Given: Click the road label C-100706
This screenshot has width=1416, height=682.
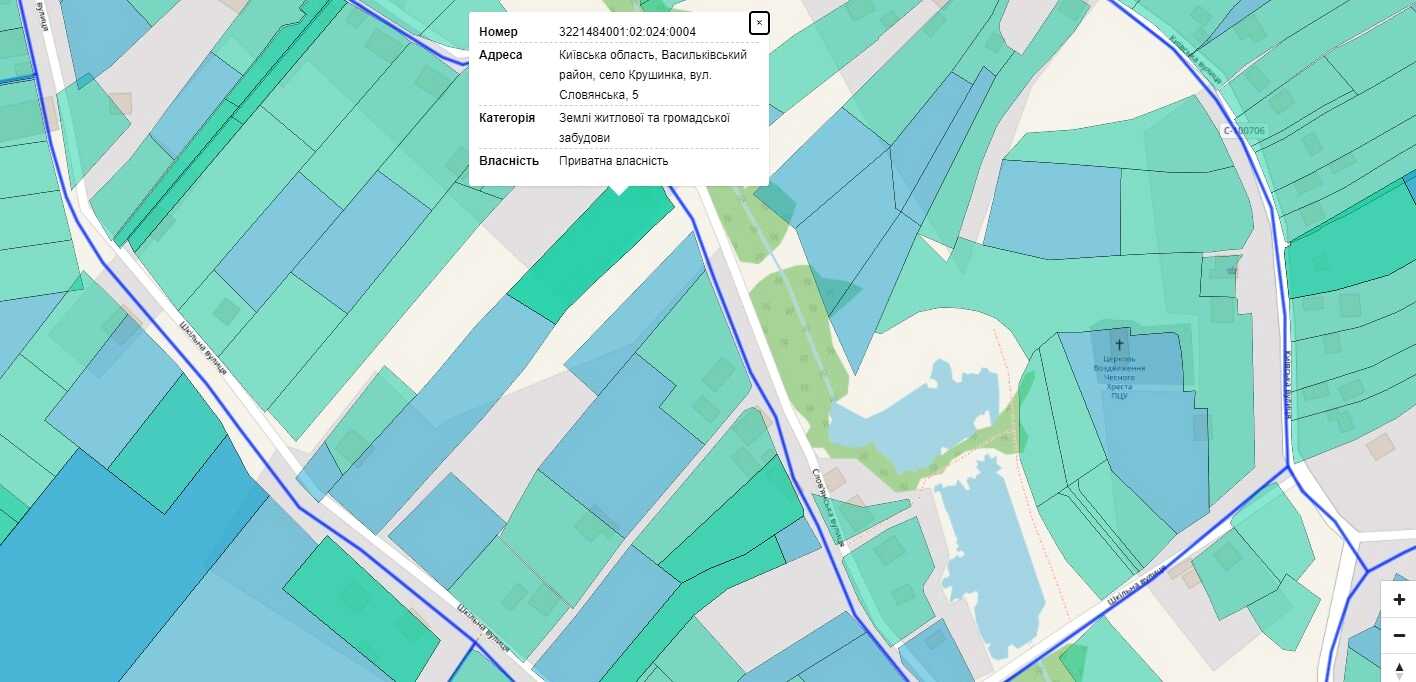Looking at the screenshot, I should point(1243,131).
